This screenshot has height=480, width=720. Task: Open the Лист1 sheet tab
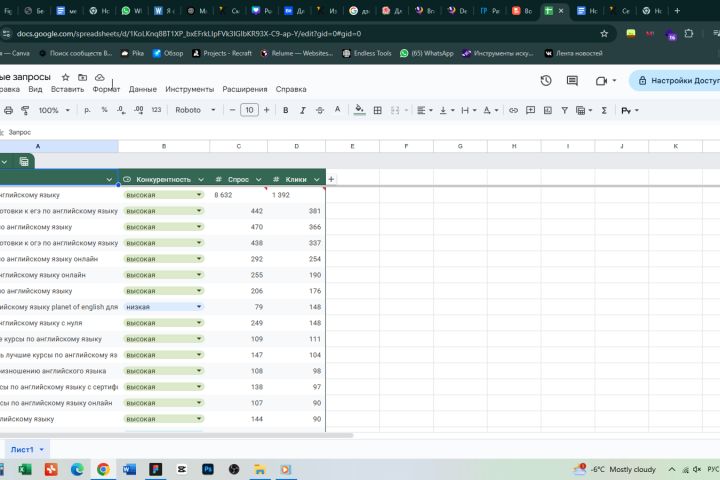[23, 449]
